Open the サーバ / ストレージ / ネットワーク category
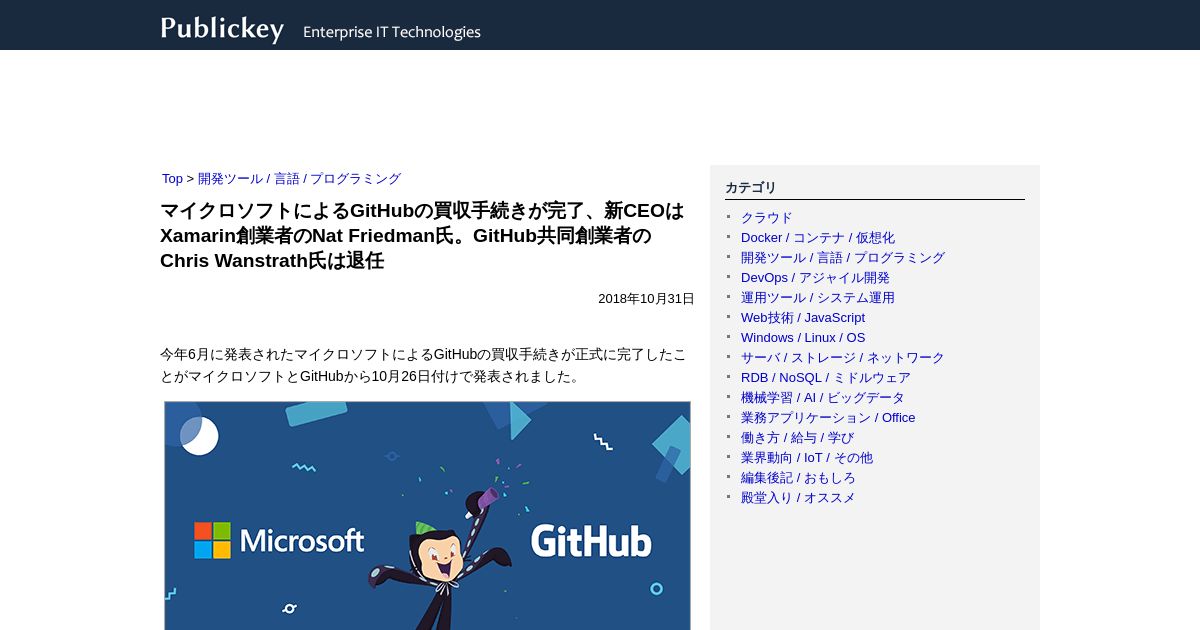This screenshot has height=630, width=1200. point(843,358)
